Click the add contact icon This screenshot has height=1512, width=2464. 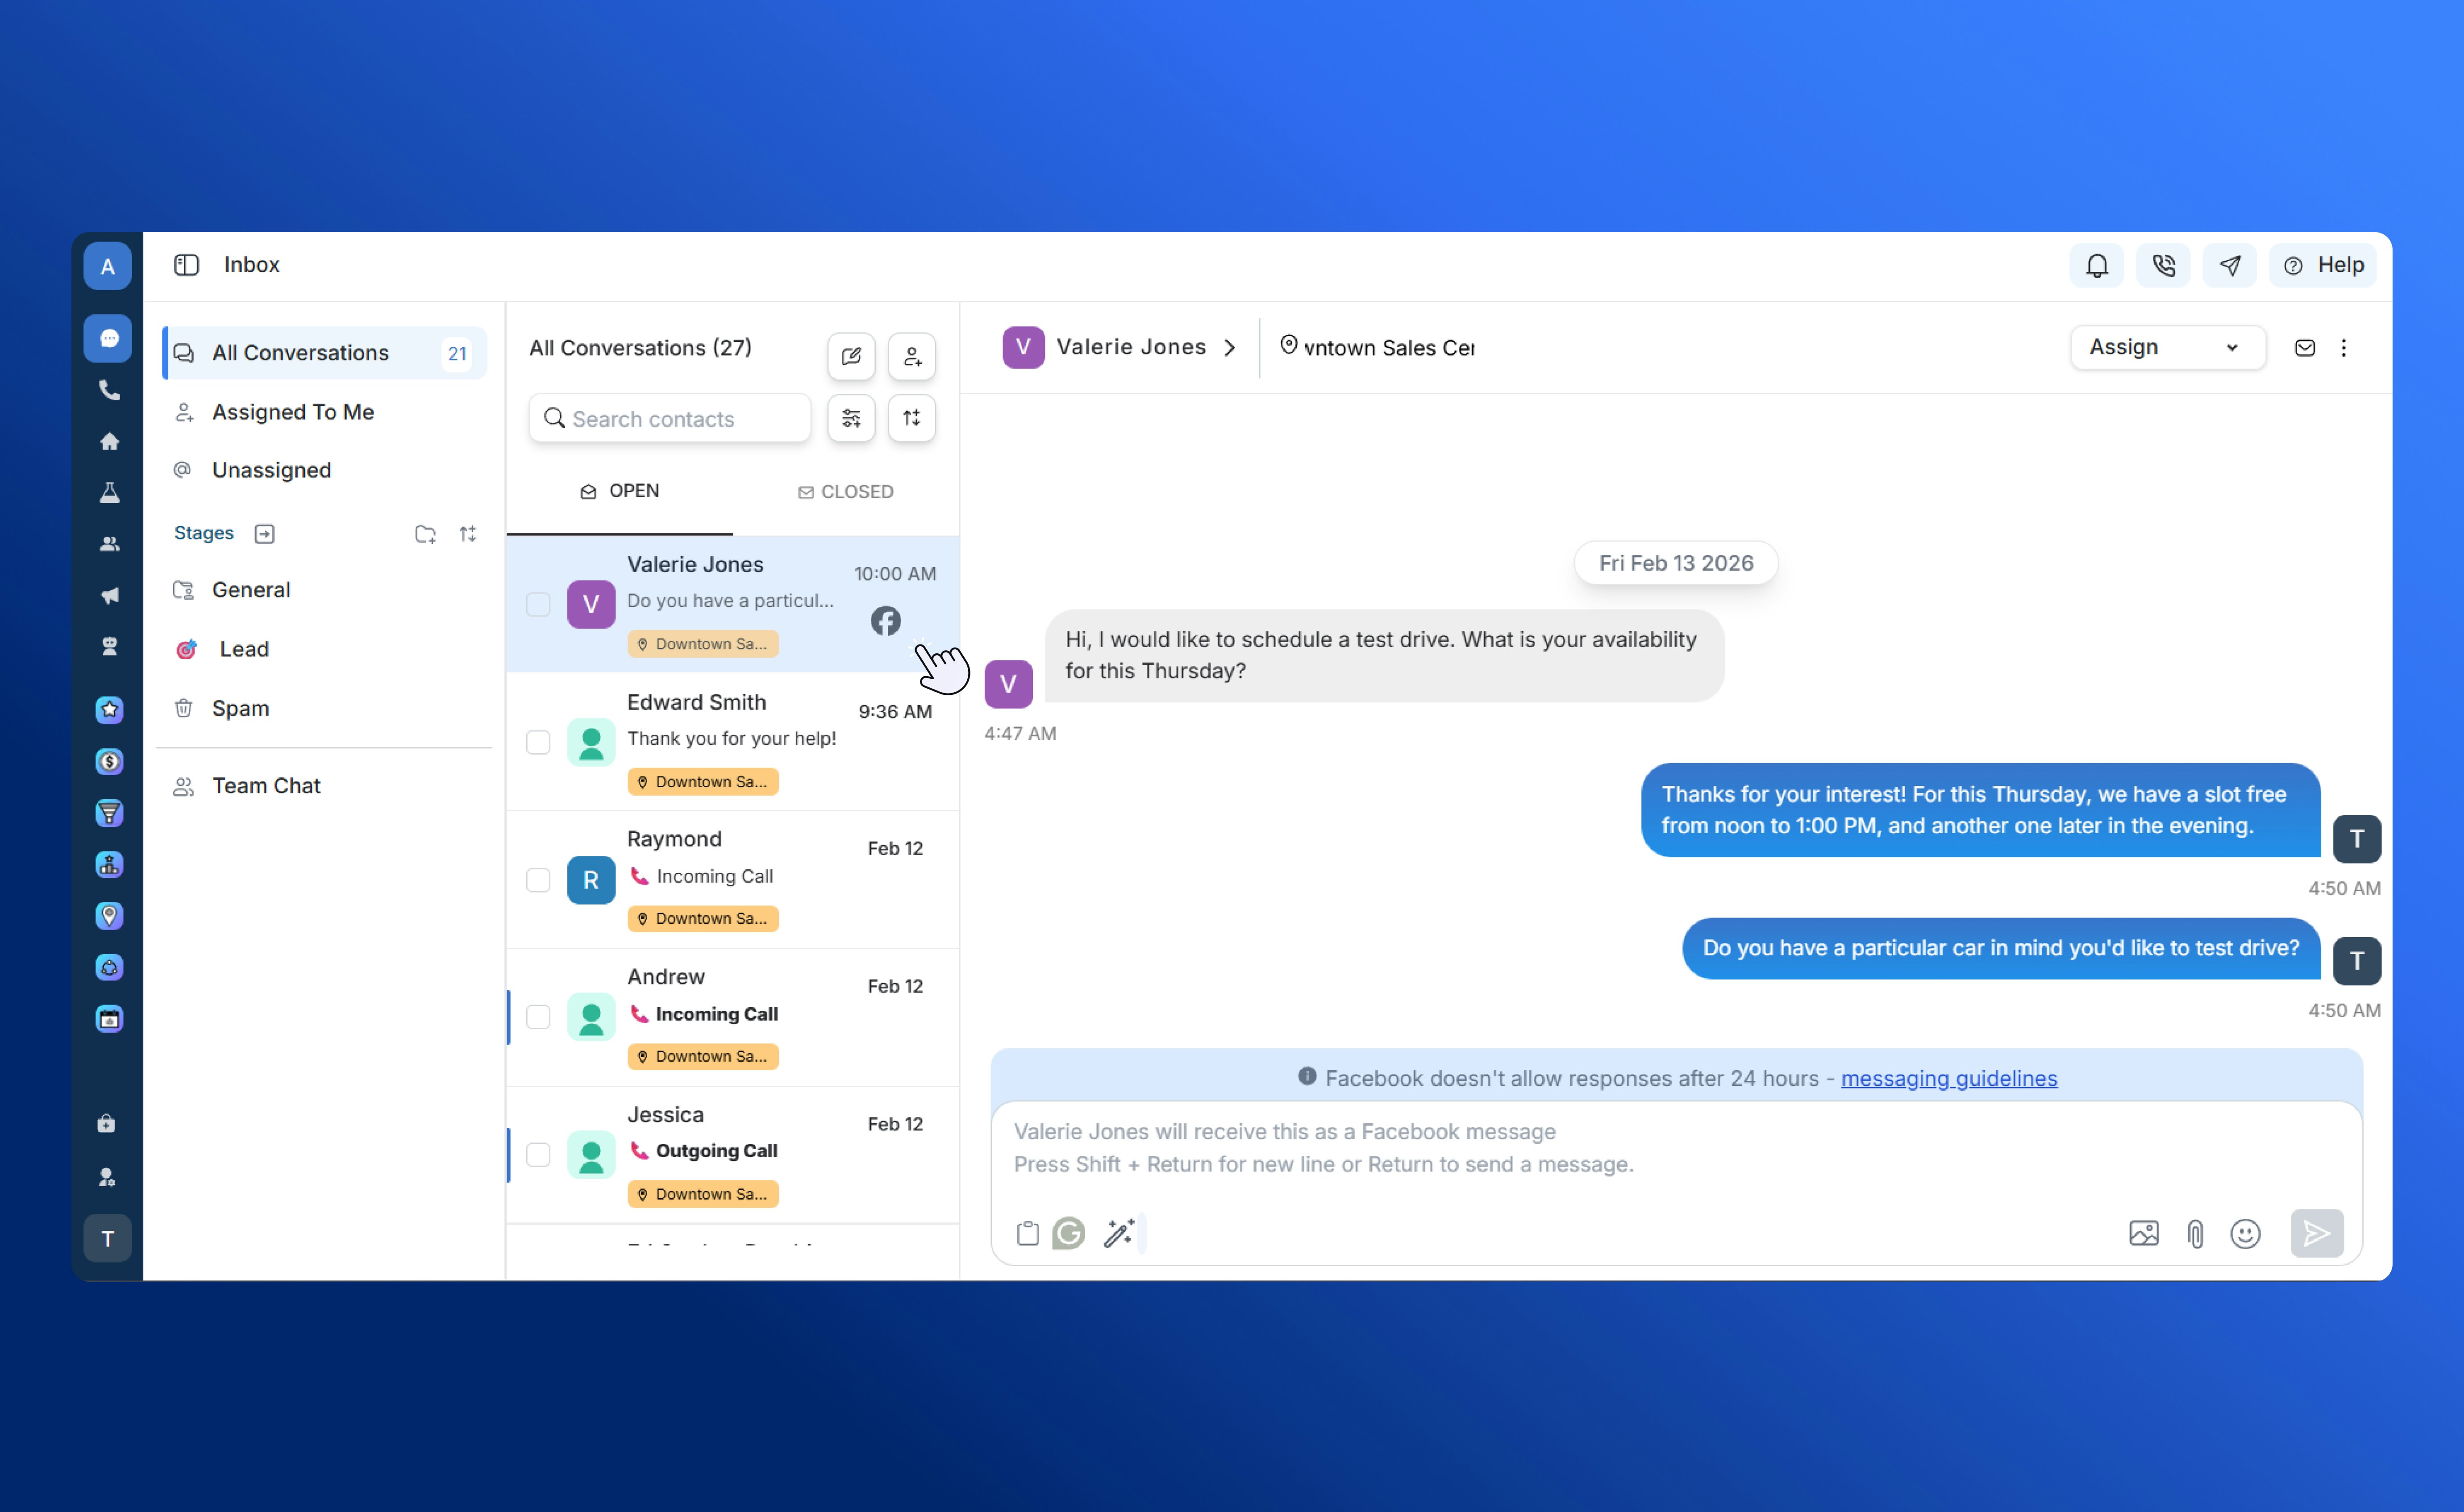pos(911,356)
